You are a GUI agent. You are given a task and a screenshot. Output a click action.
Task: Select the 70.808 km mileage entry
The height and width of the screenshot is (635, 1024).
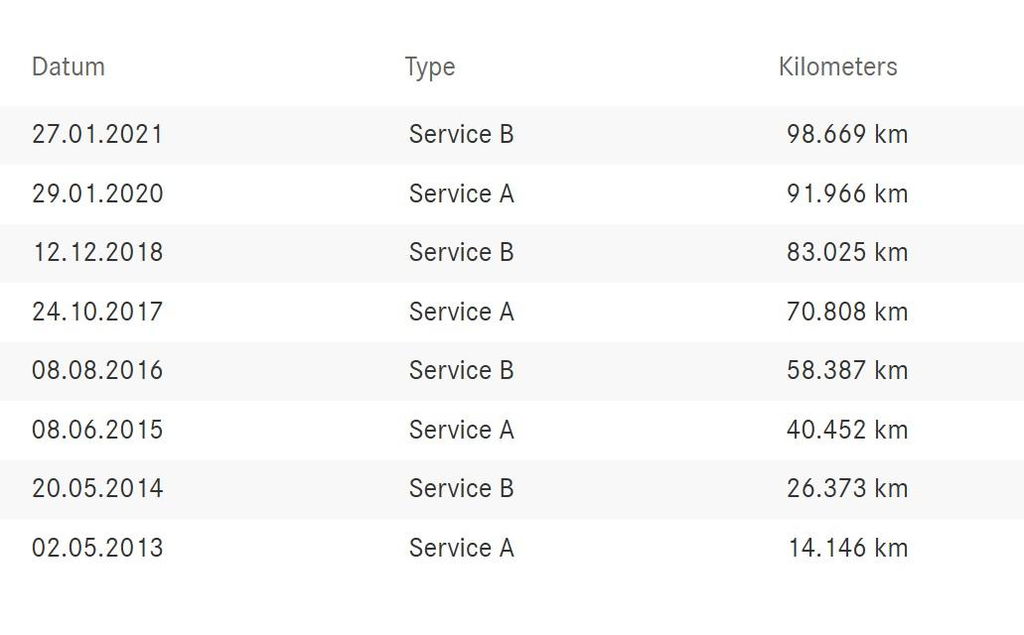[847, 311]
